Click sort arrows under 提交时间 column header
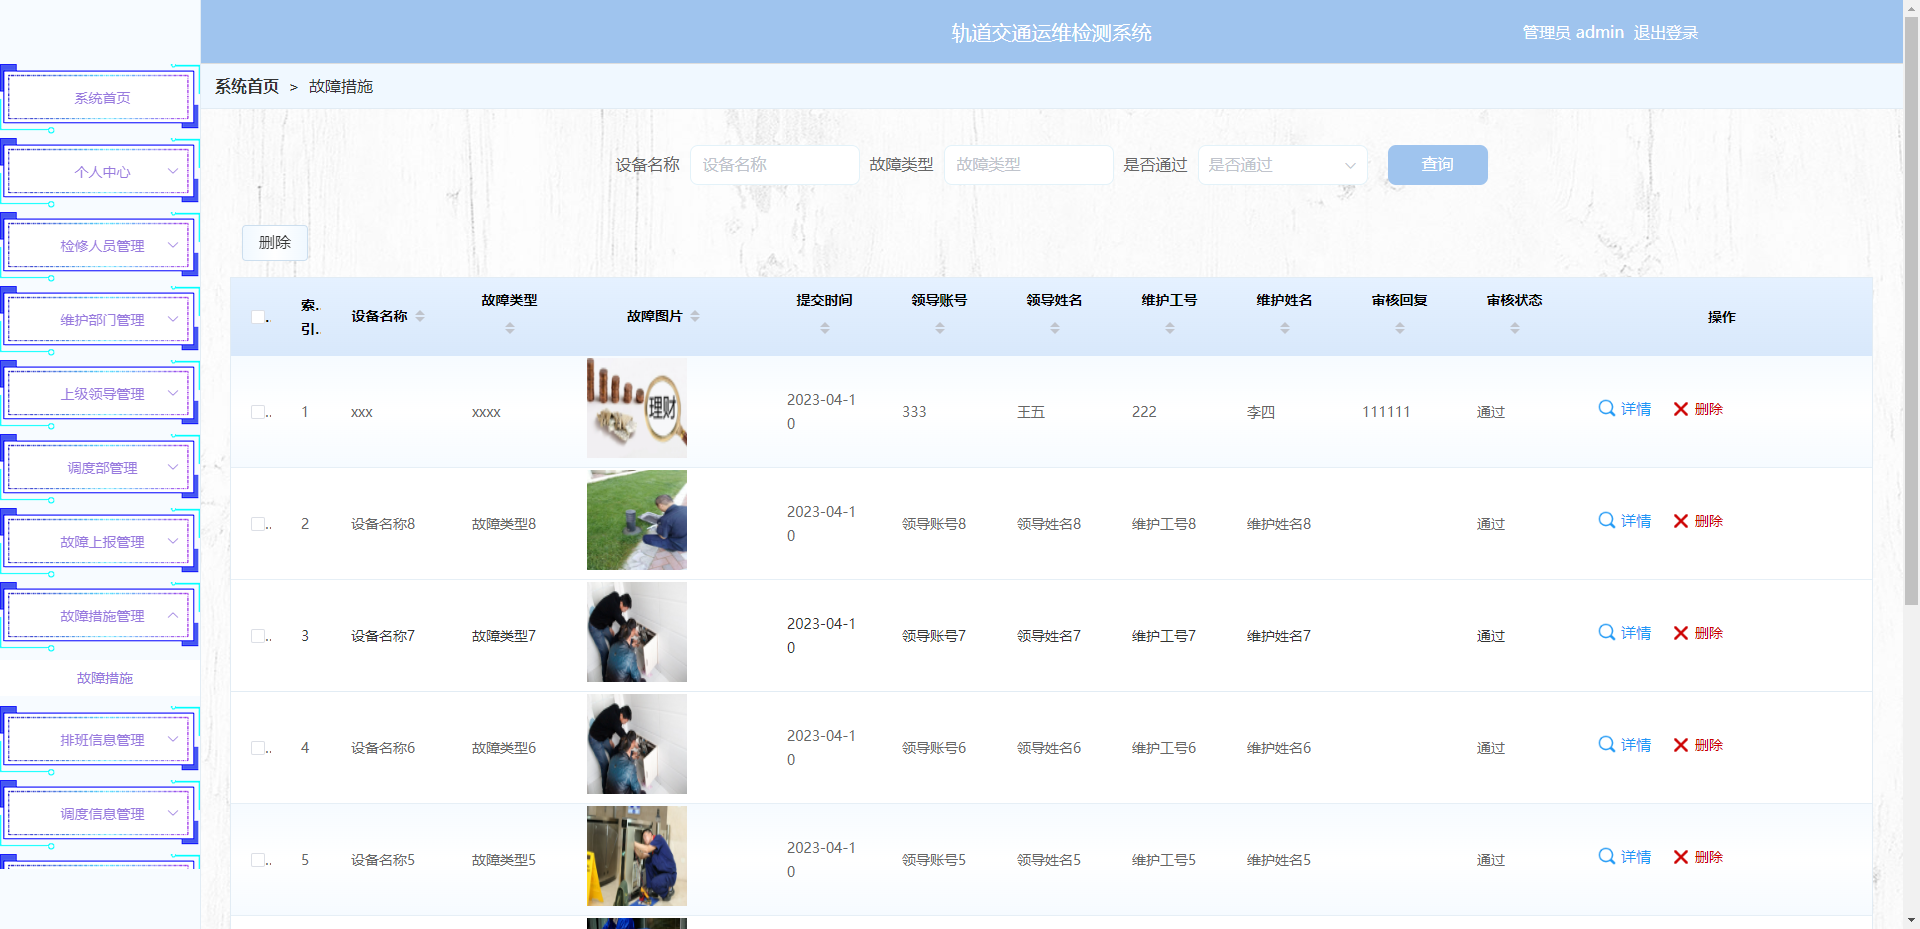This screenshot has height=929, width=1920. tap(825, 328)
